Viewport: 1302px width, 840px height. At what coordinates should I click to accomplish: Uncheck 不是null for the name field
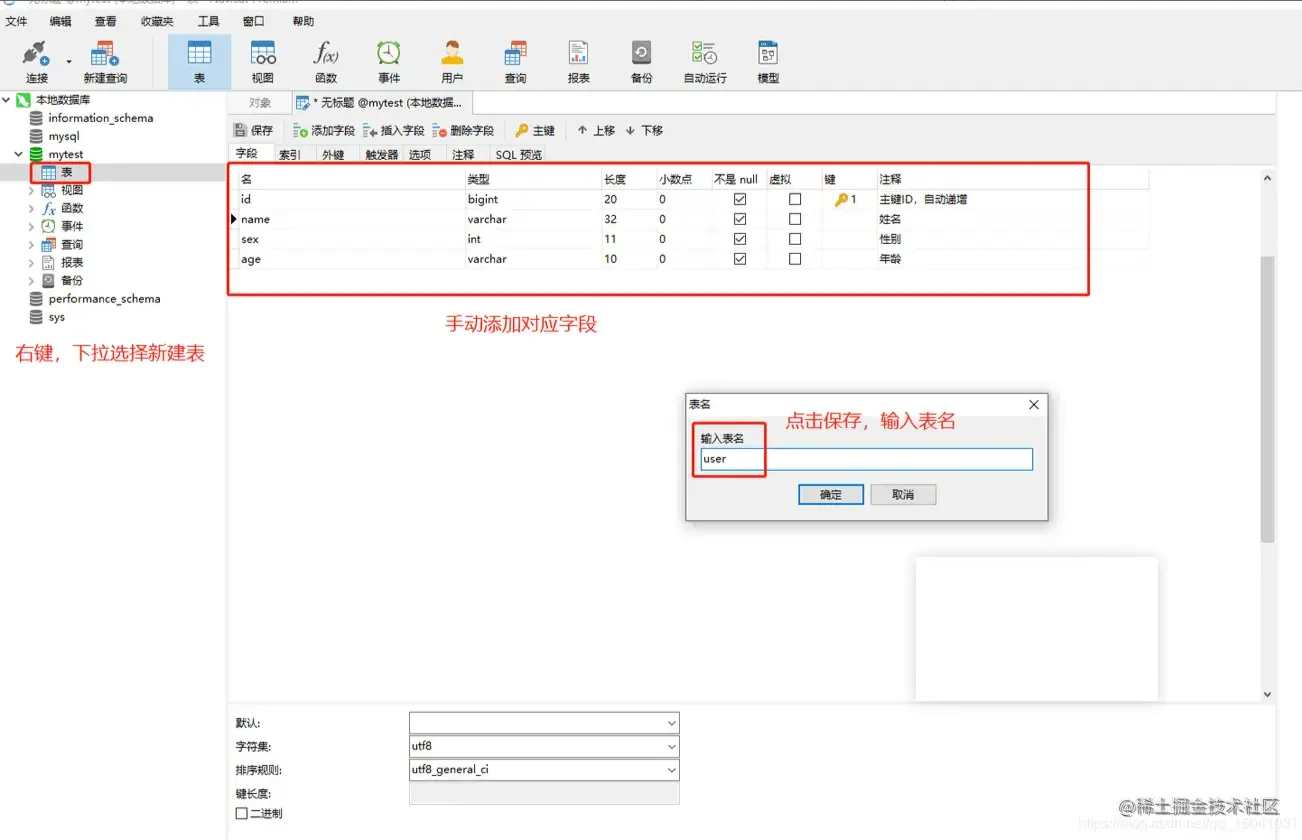pyautogui.click(x=739, y=218)
